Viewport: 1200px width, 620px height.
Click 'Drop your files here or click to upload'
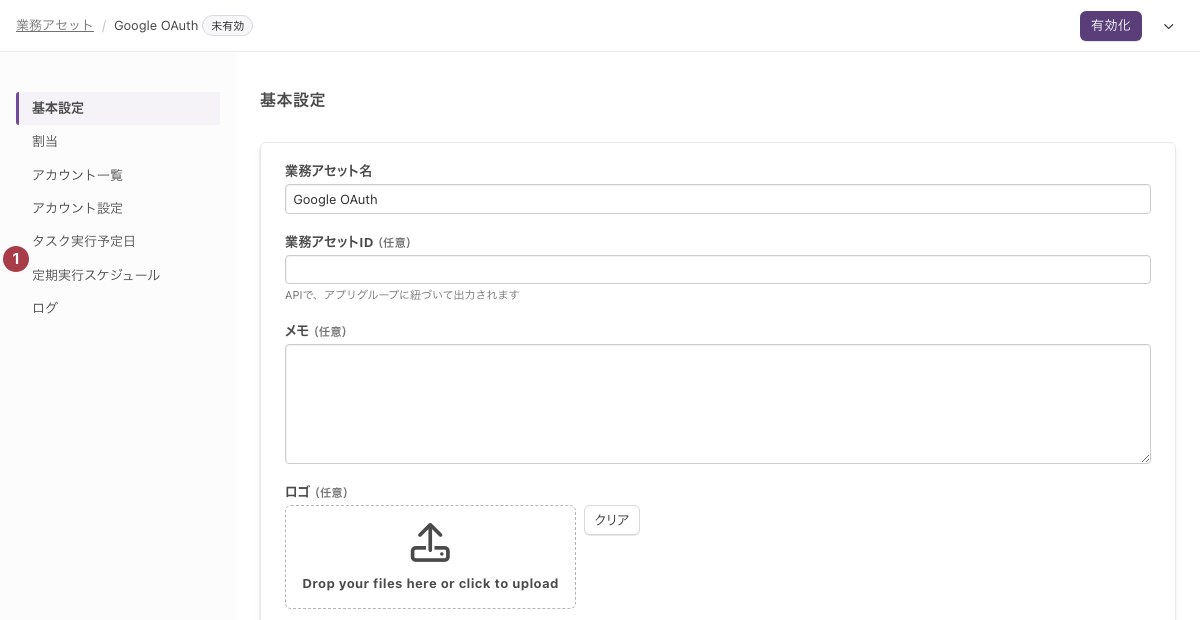click(430, 583)
